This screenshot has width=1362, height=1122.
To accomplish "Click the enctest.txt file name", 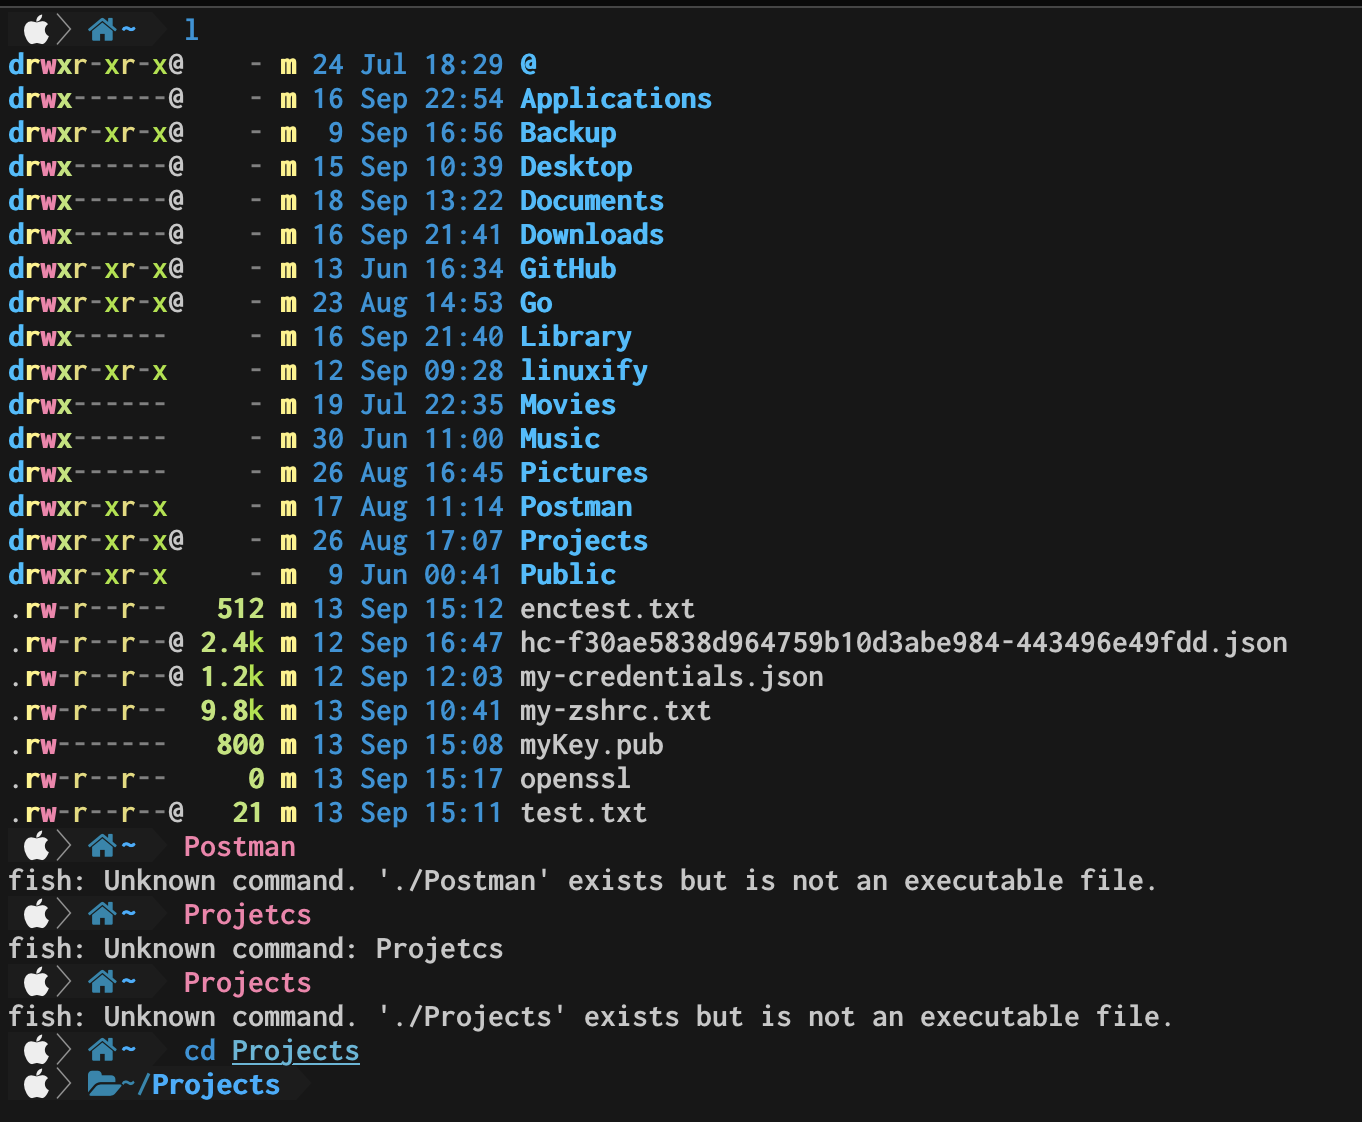I will (x=607, y=608).
